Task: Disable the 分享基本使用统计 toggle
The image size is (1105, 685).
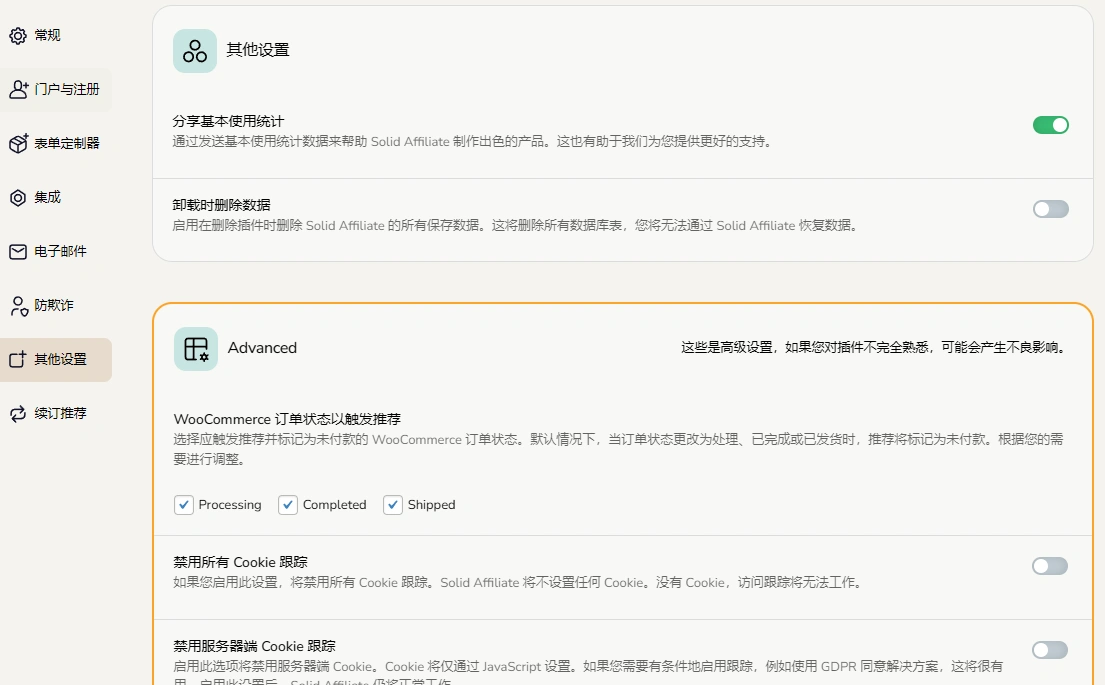Action: point(1050,126)
